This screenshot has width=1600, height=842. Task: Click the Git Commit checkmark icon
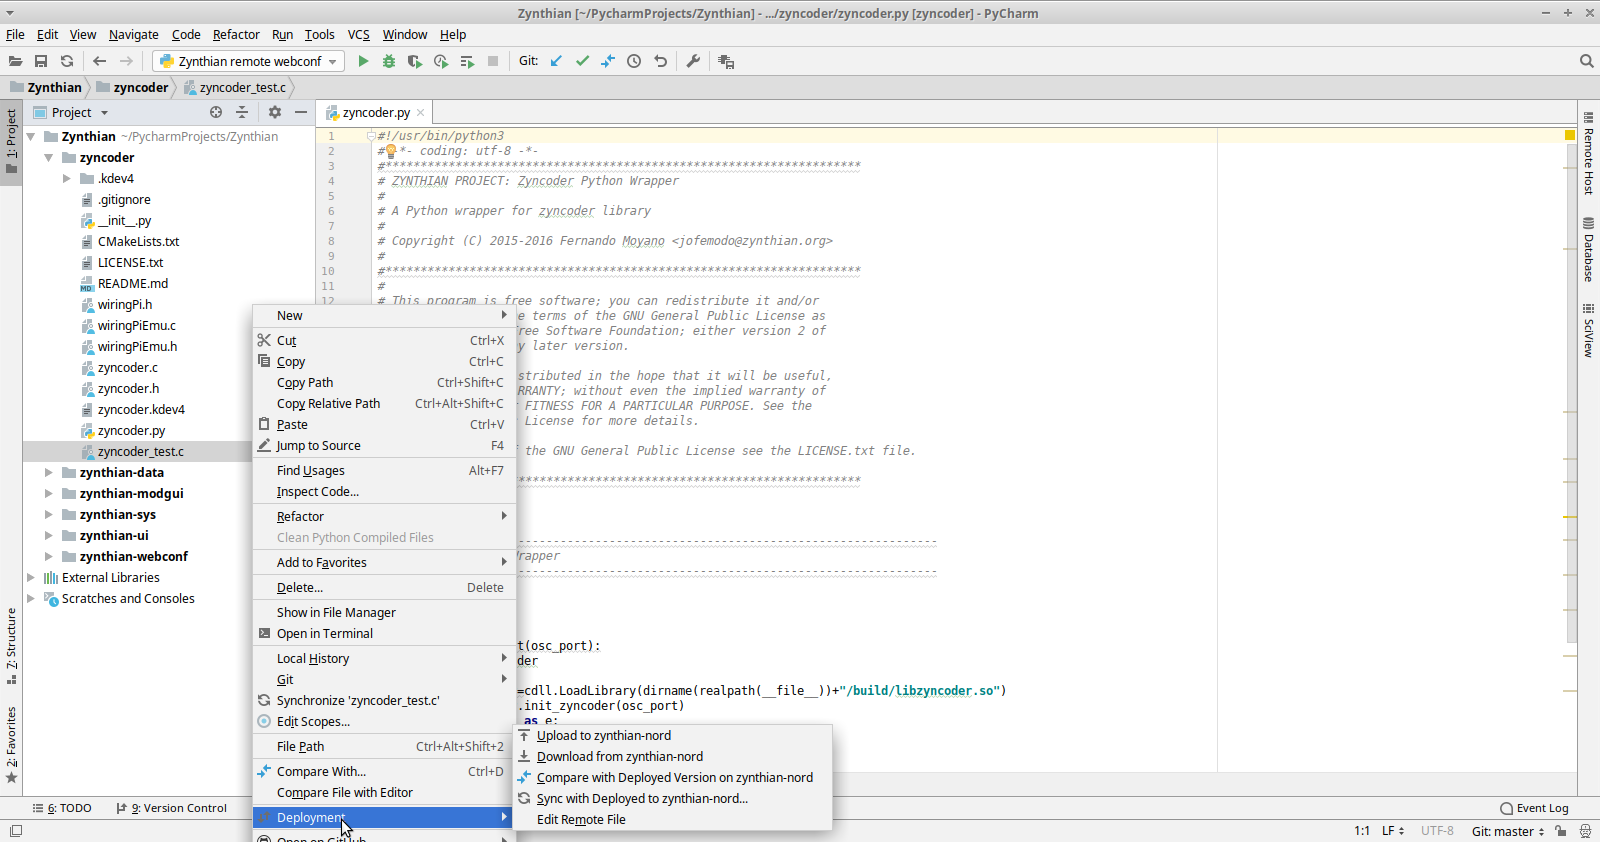[x=582, y=61]
